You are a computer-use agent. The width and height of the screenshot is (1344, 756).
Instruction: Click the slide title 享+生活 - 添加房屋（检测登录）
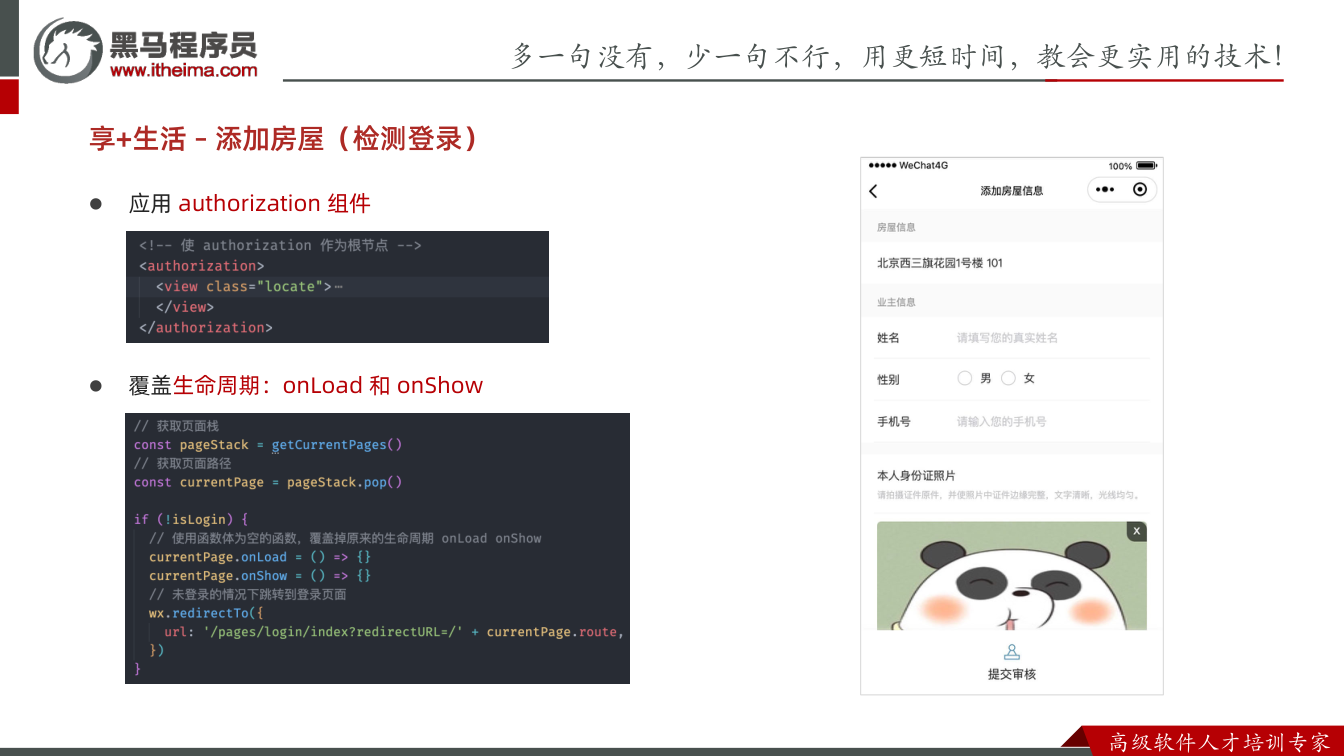[x=284, y=139]
